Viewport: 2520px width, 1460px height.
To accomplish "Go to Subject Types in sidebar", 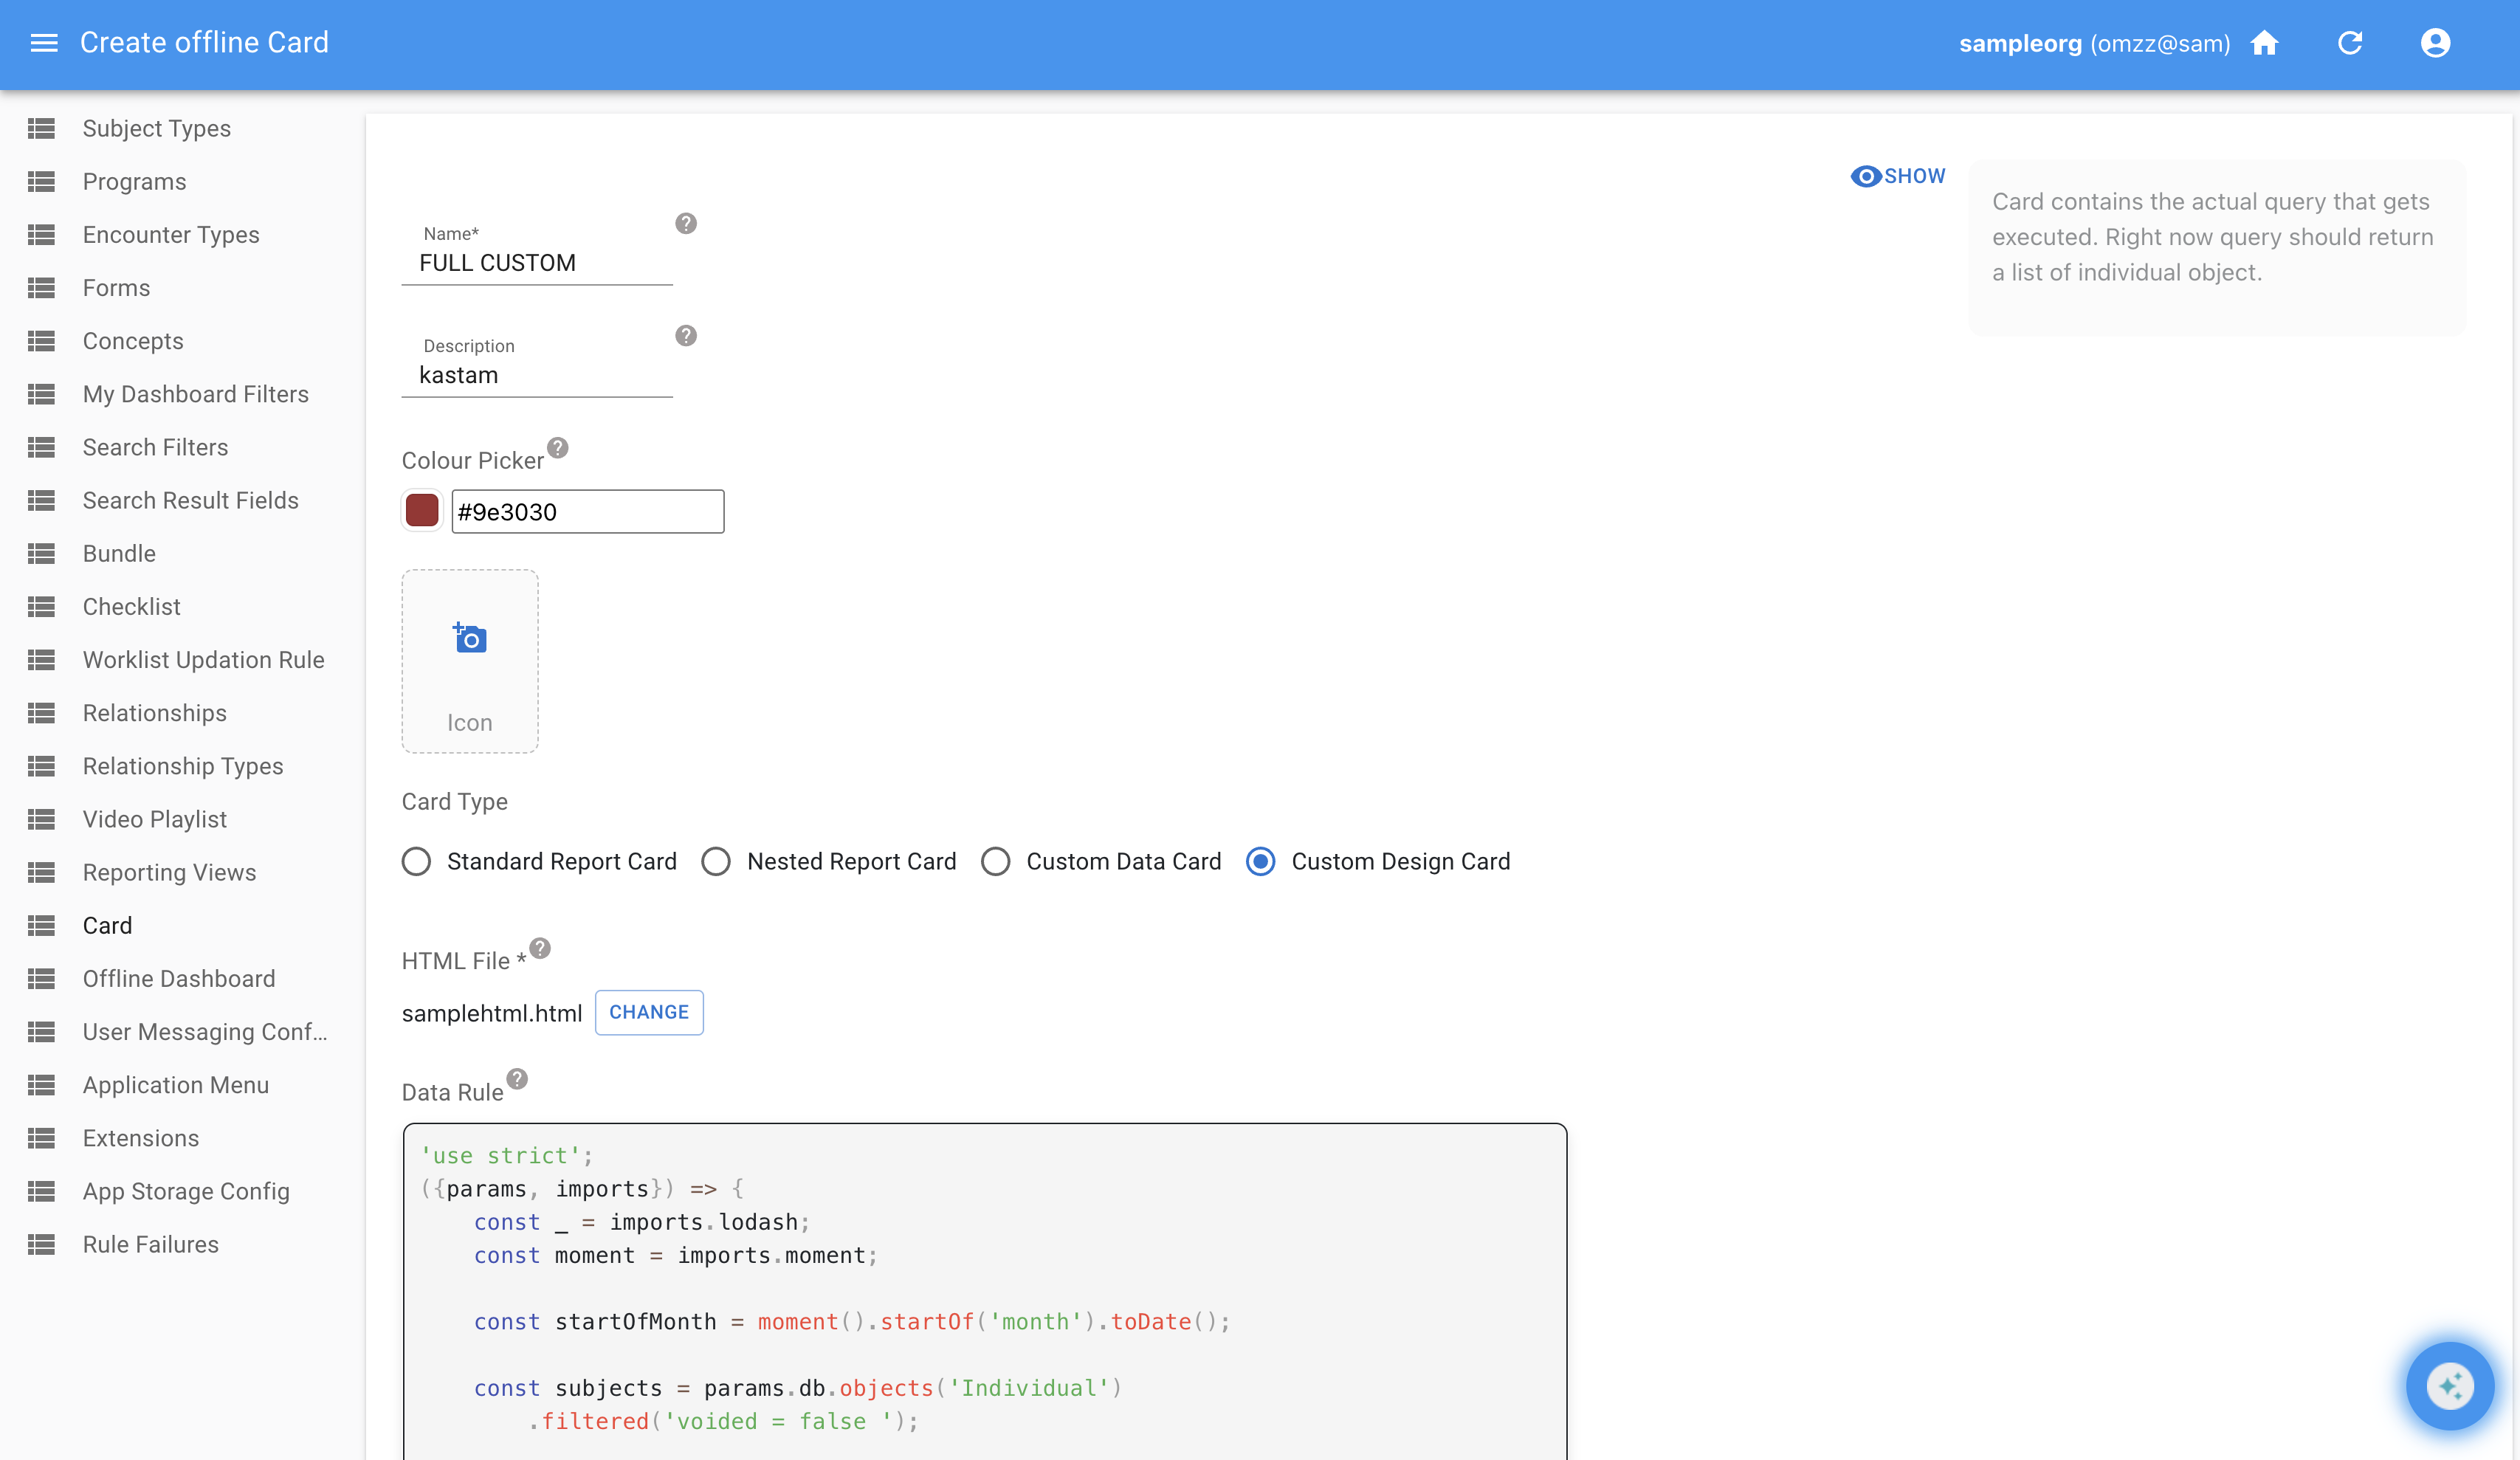I will point(156,128).
